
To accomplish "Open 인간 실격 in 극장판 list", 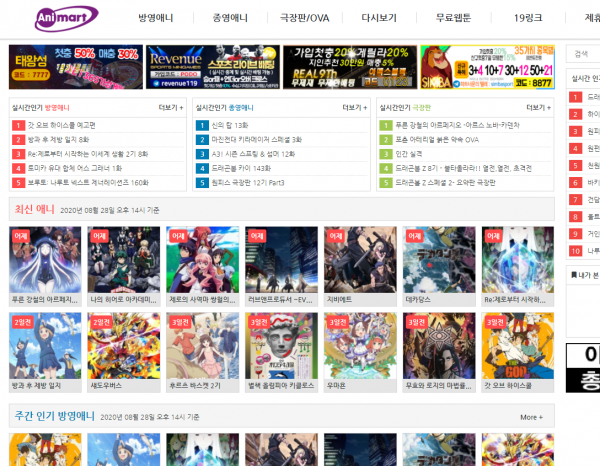I will pyautogui.click(x=409, y=154).
